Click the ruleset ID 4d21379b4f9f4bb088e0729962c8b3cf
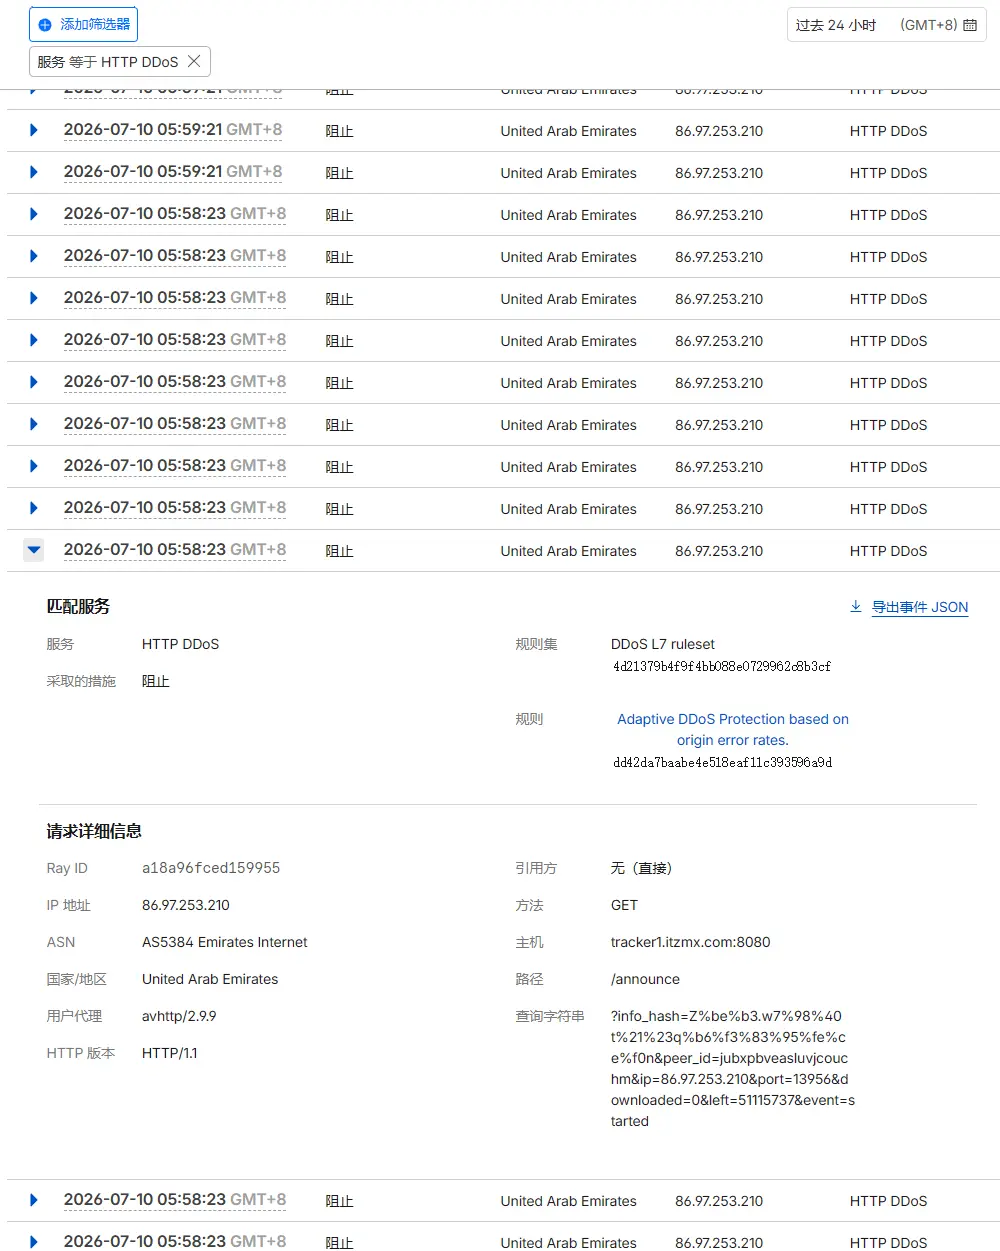The height and width of the screenshot is (1251, 1000). click(722, 666)
